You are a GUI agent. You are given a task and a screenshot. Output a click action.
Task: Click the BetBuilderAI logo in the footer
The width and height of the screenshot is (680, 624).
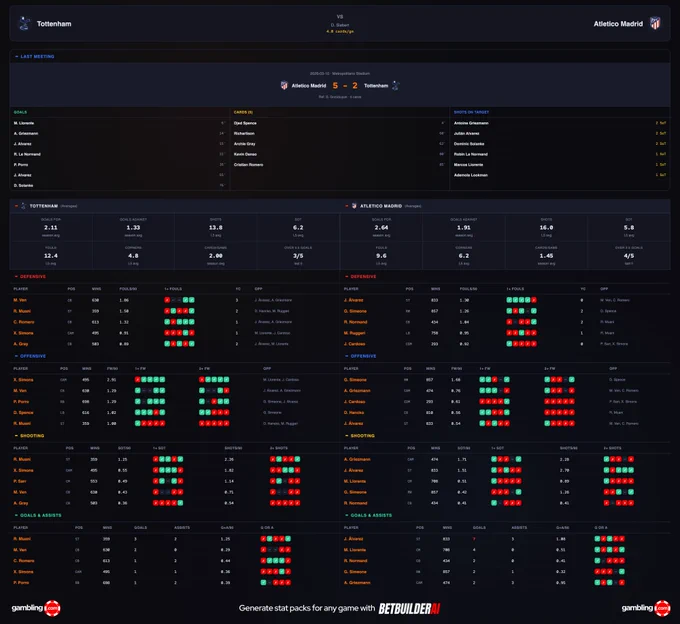click(409, 608)
